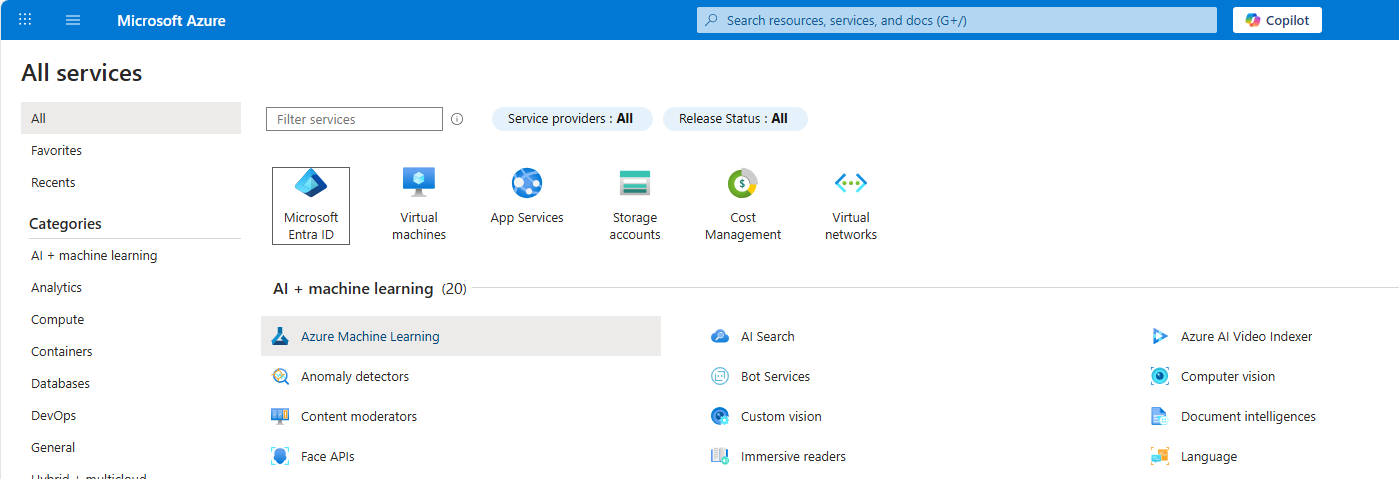Click the Custom vision icon
The image size is (1399, 479).
tap(720, 417)
